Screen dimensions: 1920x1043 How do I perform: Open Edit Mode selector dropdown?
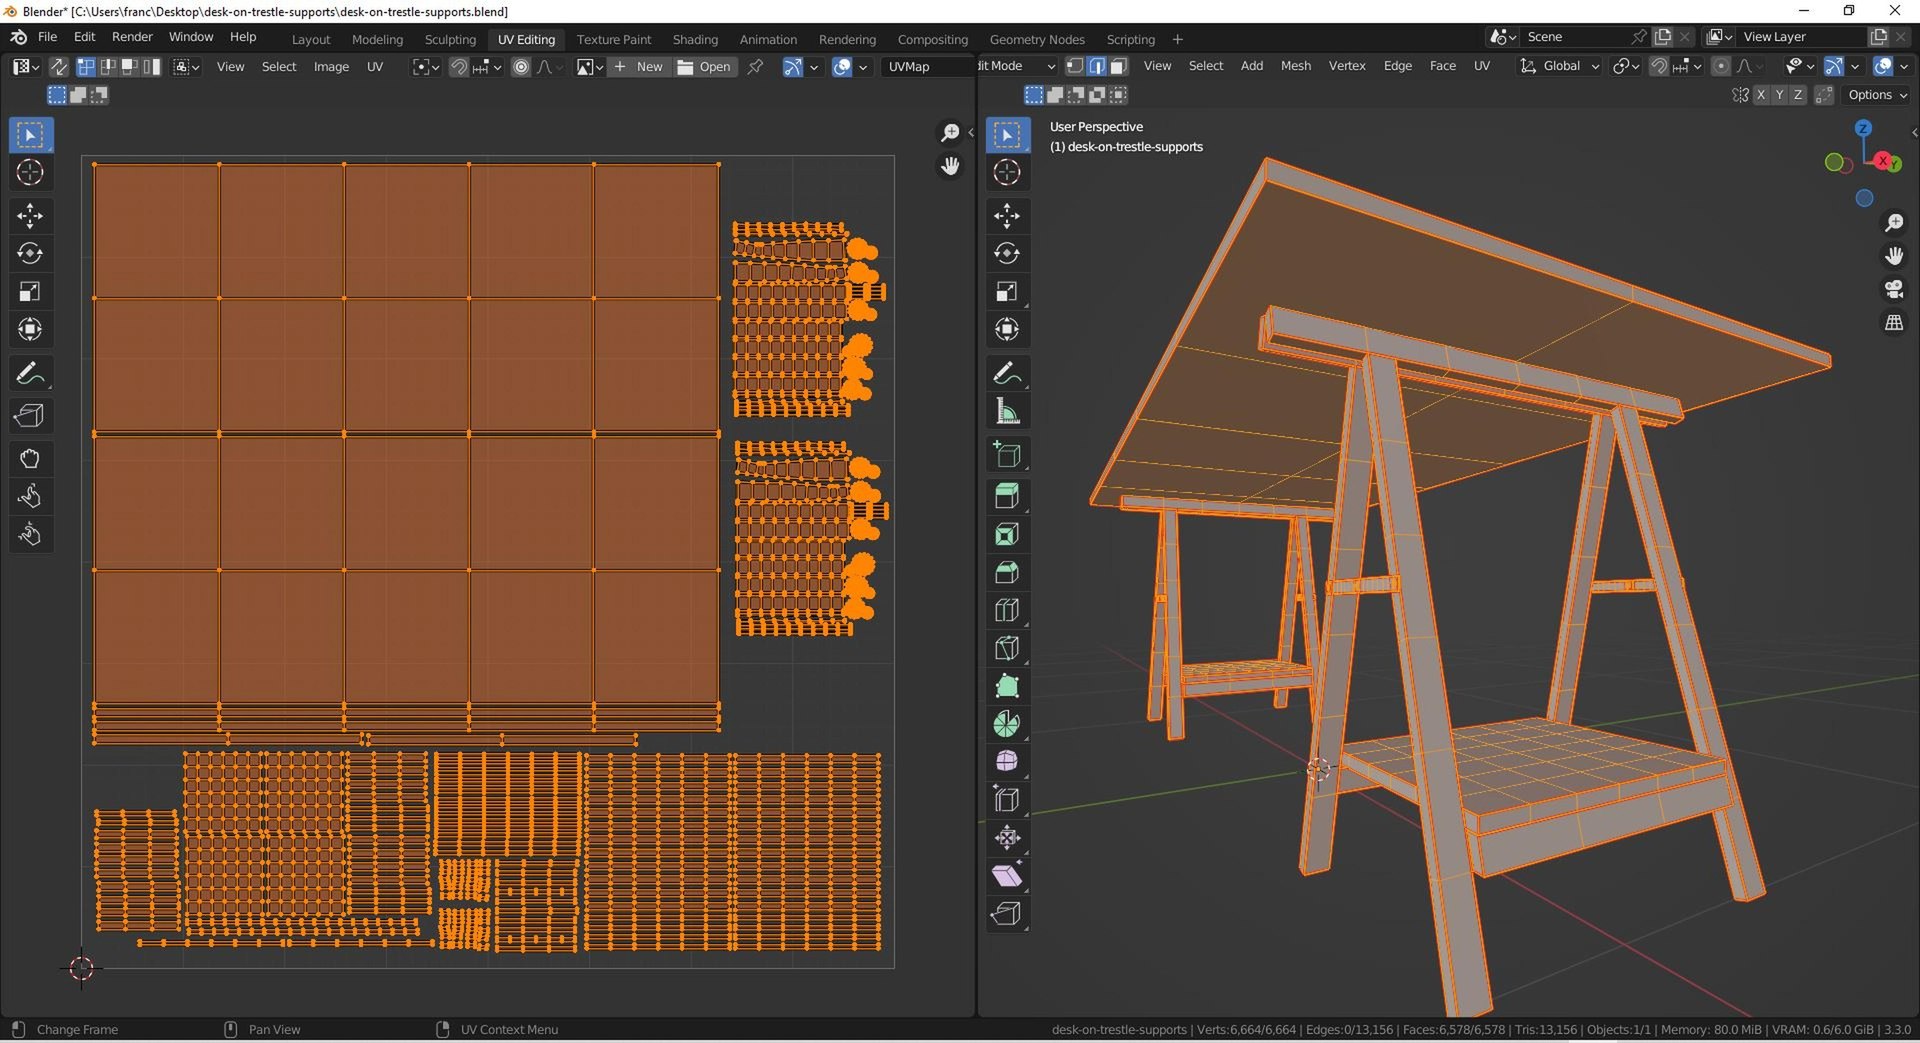click(x=1017, y=66)
